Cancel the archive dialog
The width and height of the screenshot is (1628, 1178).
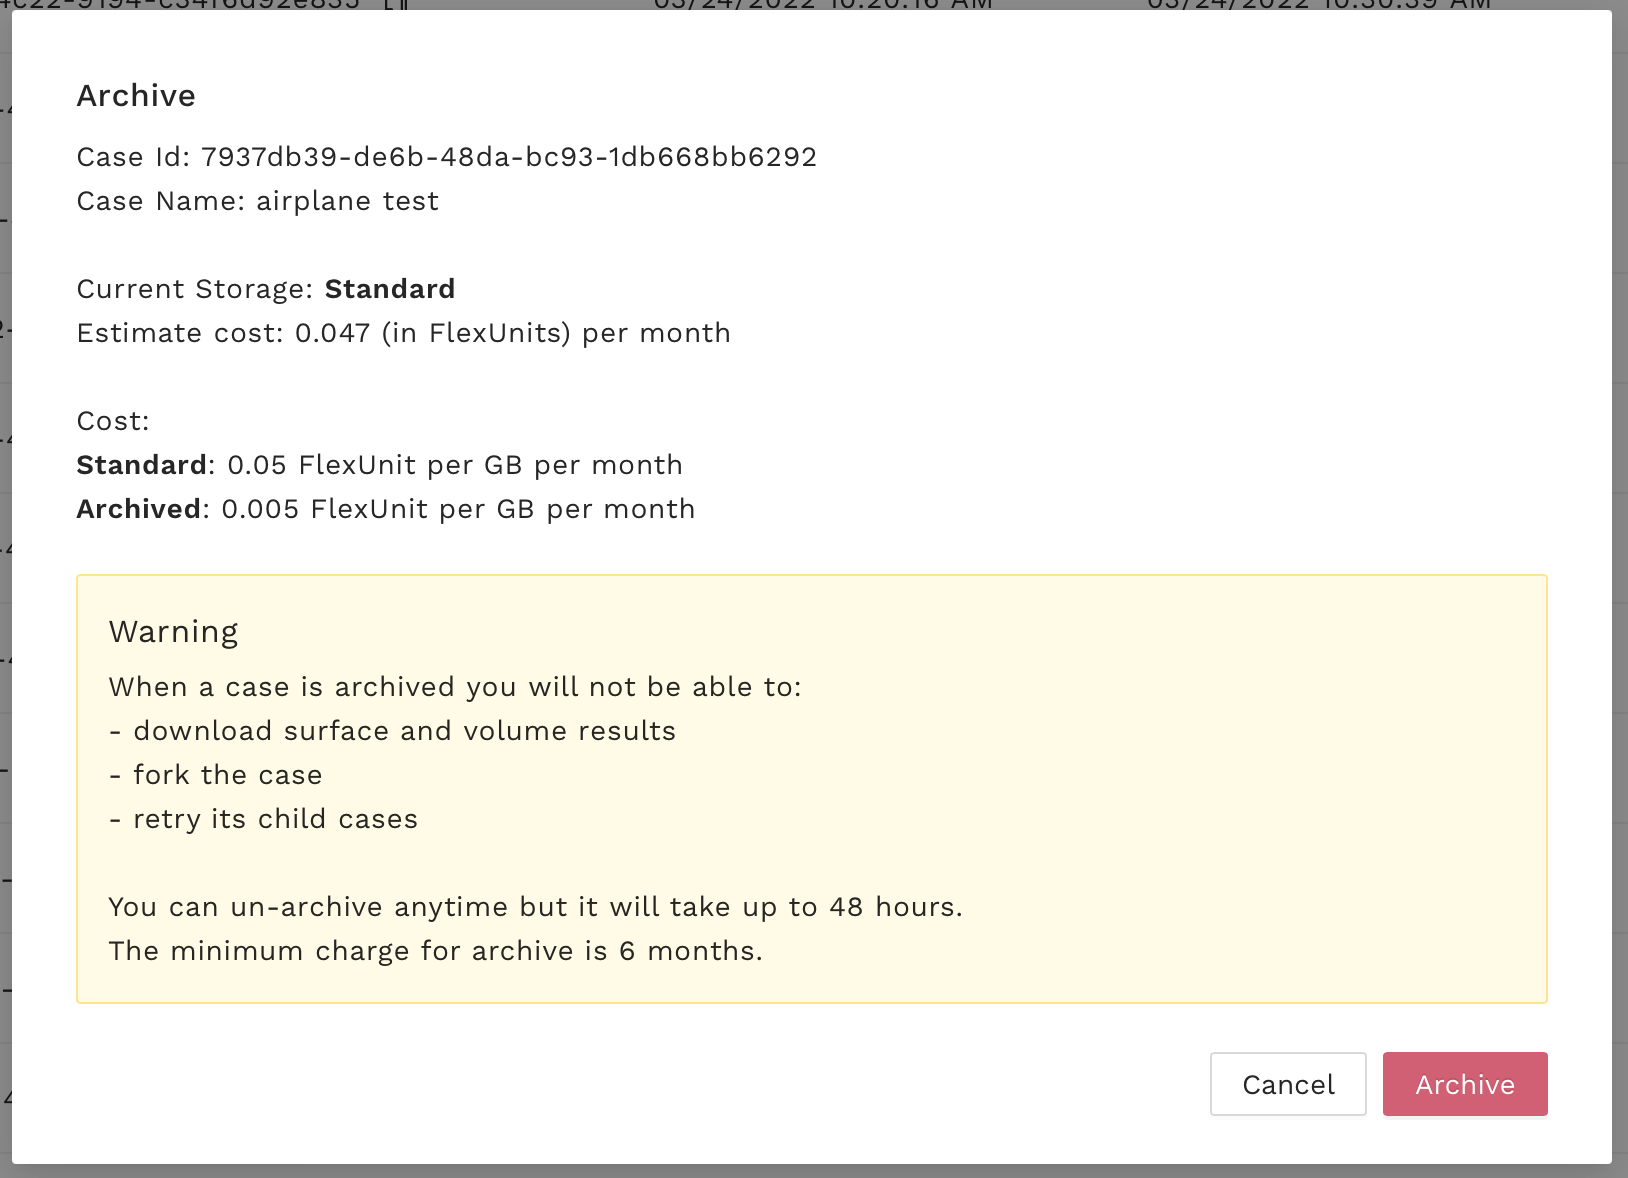tap(1287, 1084)
